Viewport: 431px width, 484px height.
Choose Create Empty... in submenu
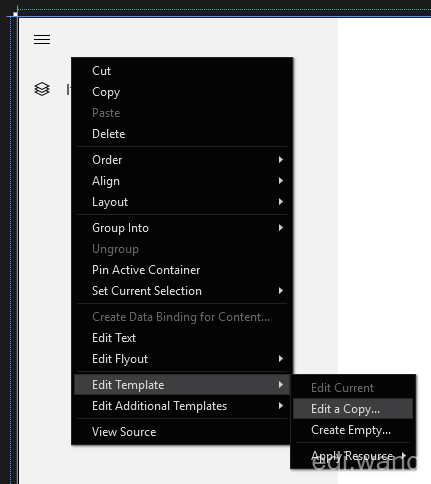pos(353,430)
